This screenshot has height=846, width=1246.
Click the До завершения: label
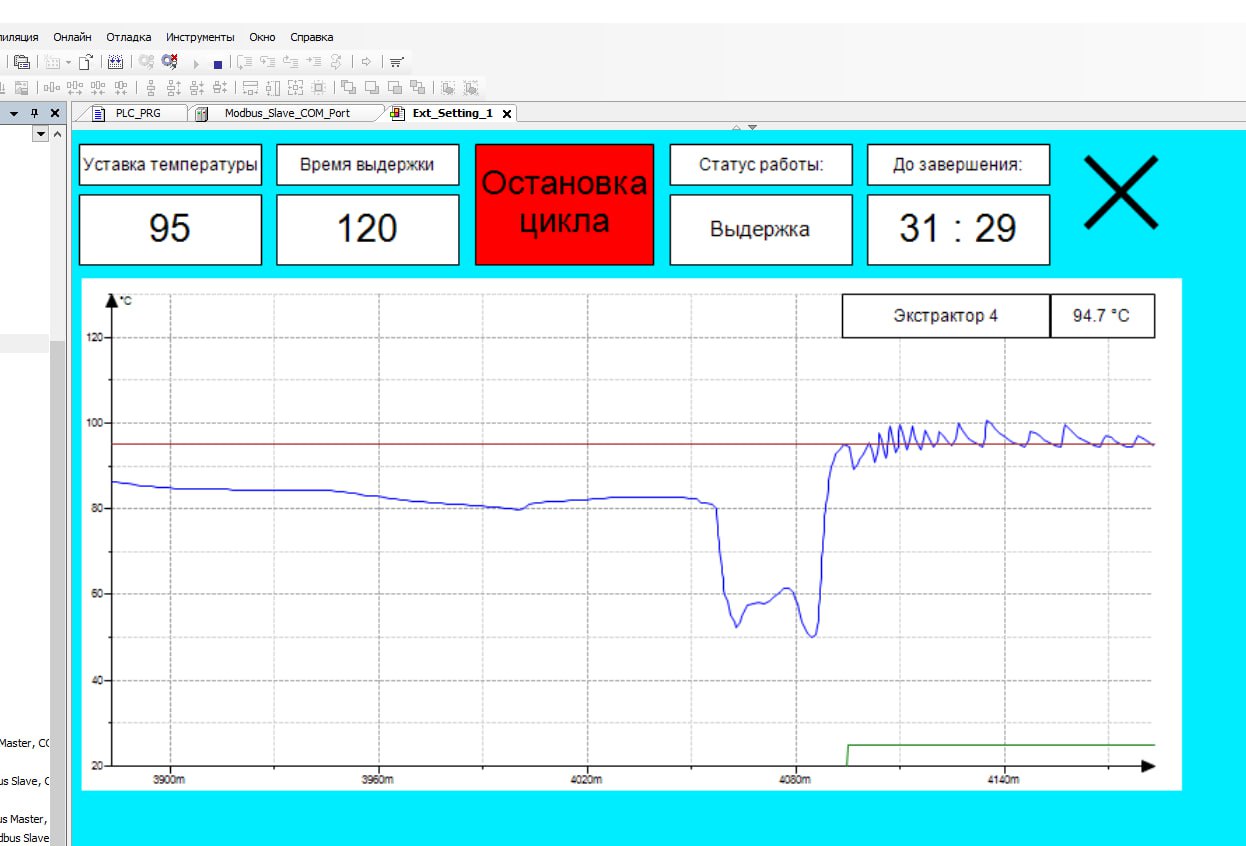pos(958,165)
